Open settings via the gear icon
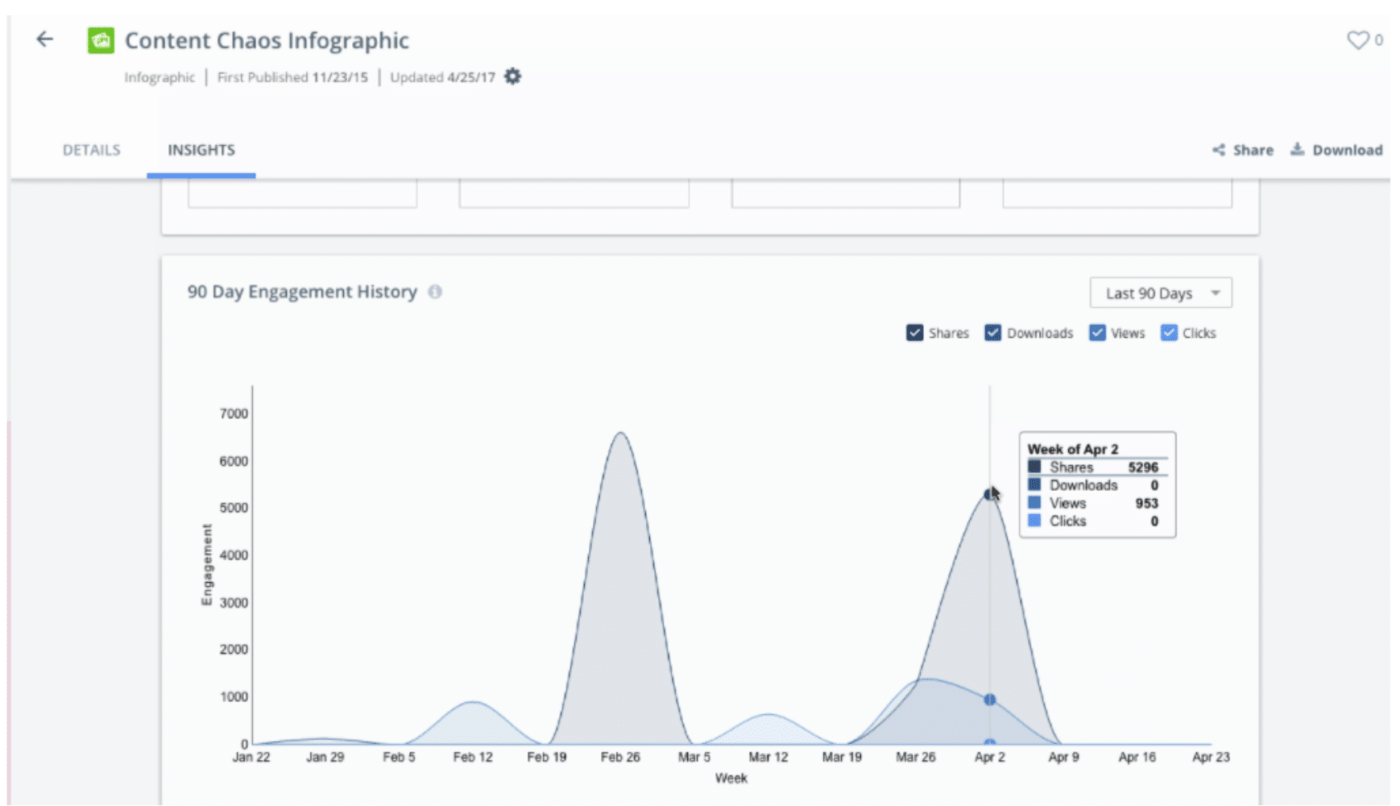Screen dimensions: 1400x806 [x=514, y=77]
